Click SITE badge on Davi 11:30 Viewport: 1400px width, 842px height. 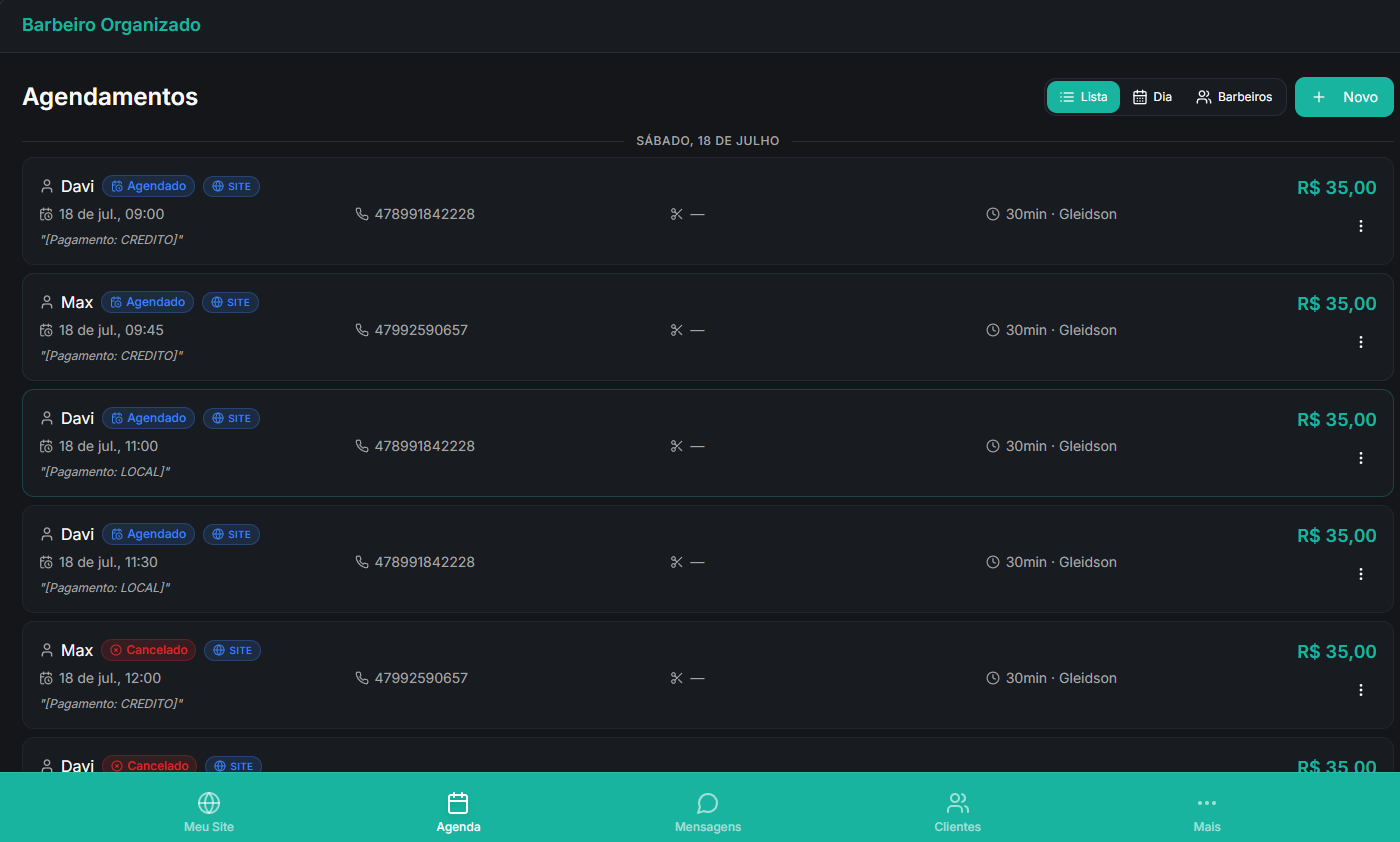click(x=231, y=534)
